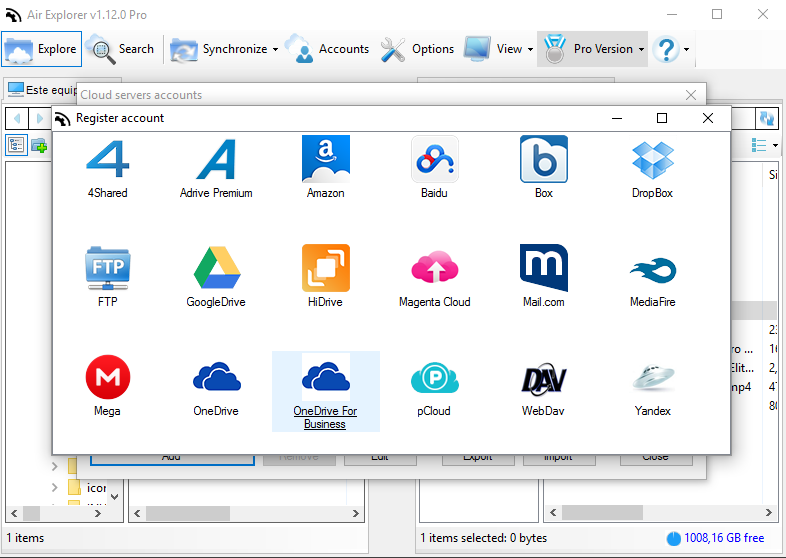
Task: Select Adrive Premium account type
Action: [x=216, y=169]
